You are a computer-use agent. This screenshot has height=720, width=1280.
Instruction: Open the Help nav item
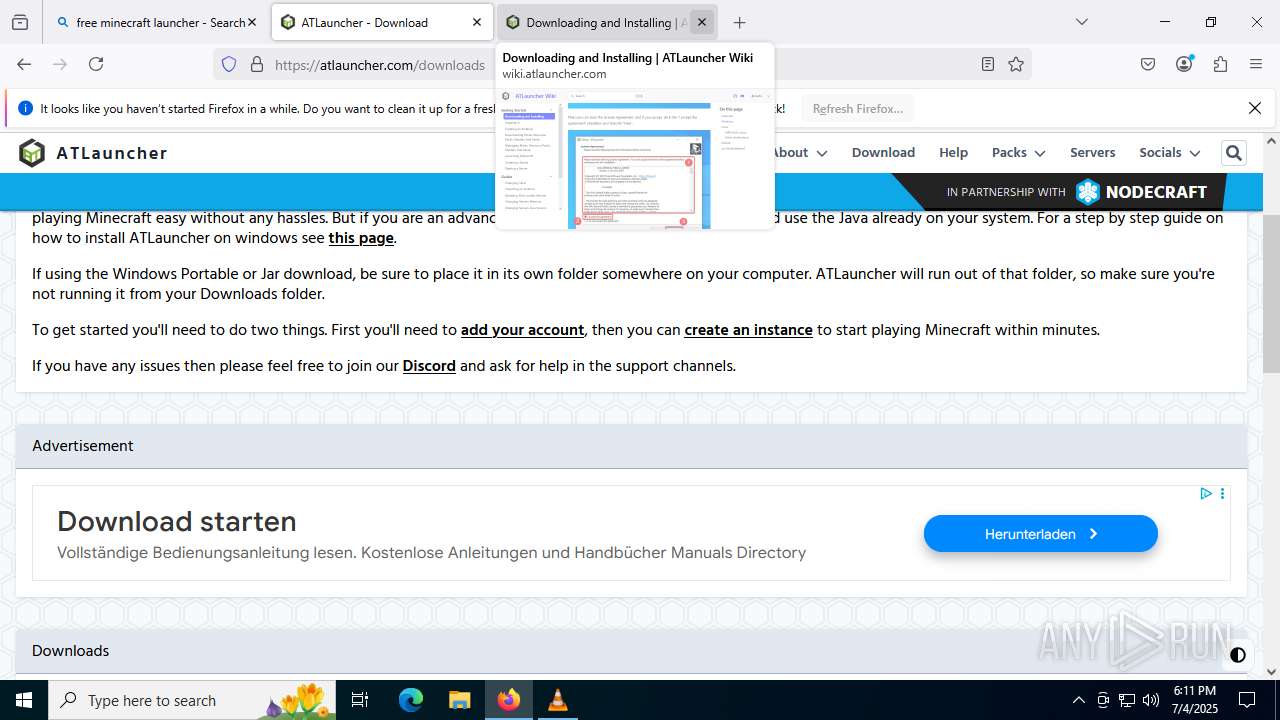953,152
